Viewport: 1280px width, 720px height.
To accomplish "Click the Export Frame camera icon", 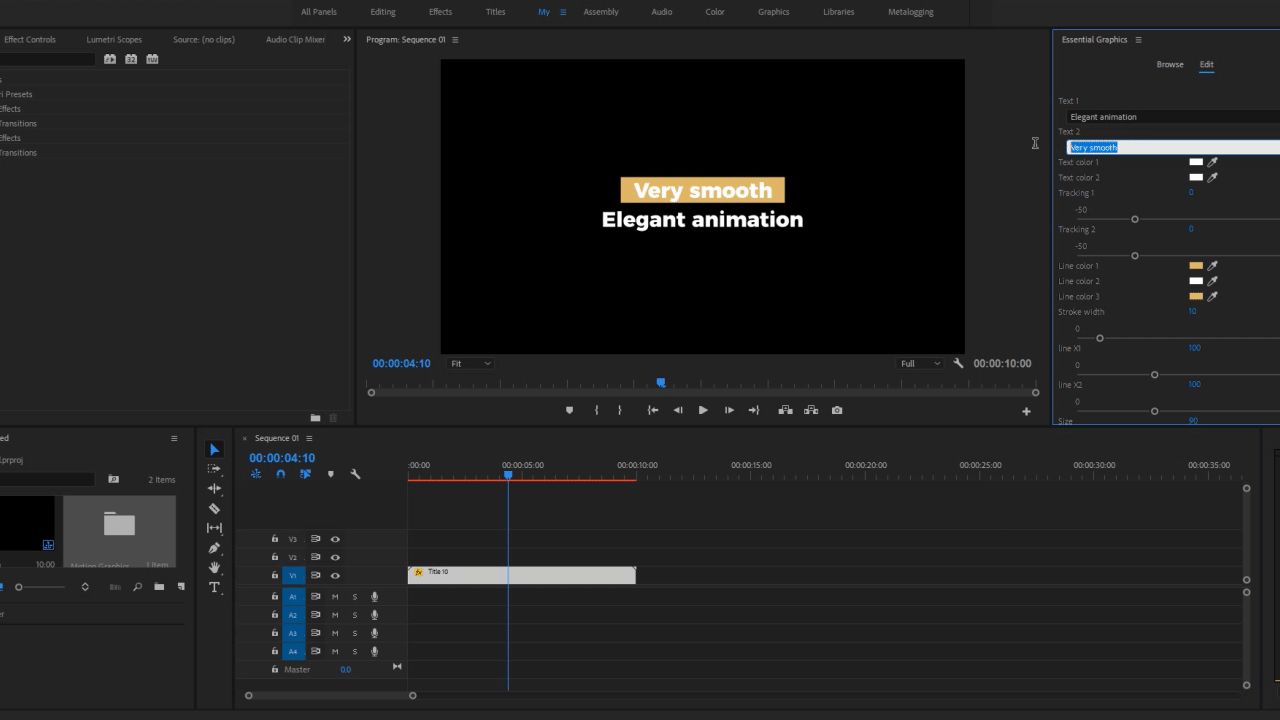I will tap(837, 410).
